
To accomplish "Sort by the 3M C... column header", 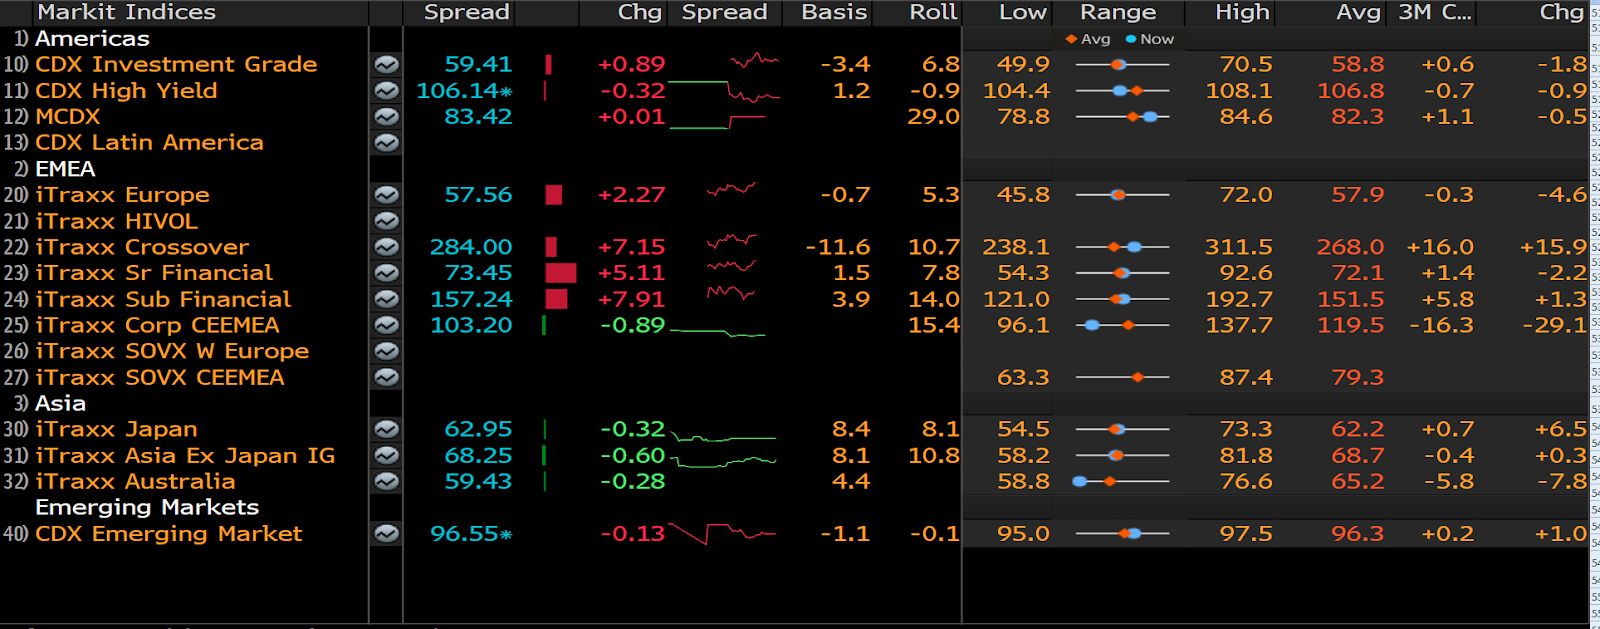I will coord(1435,12).
